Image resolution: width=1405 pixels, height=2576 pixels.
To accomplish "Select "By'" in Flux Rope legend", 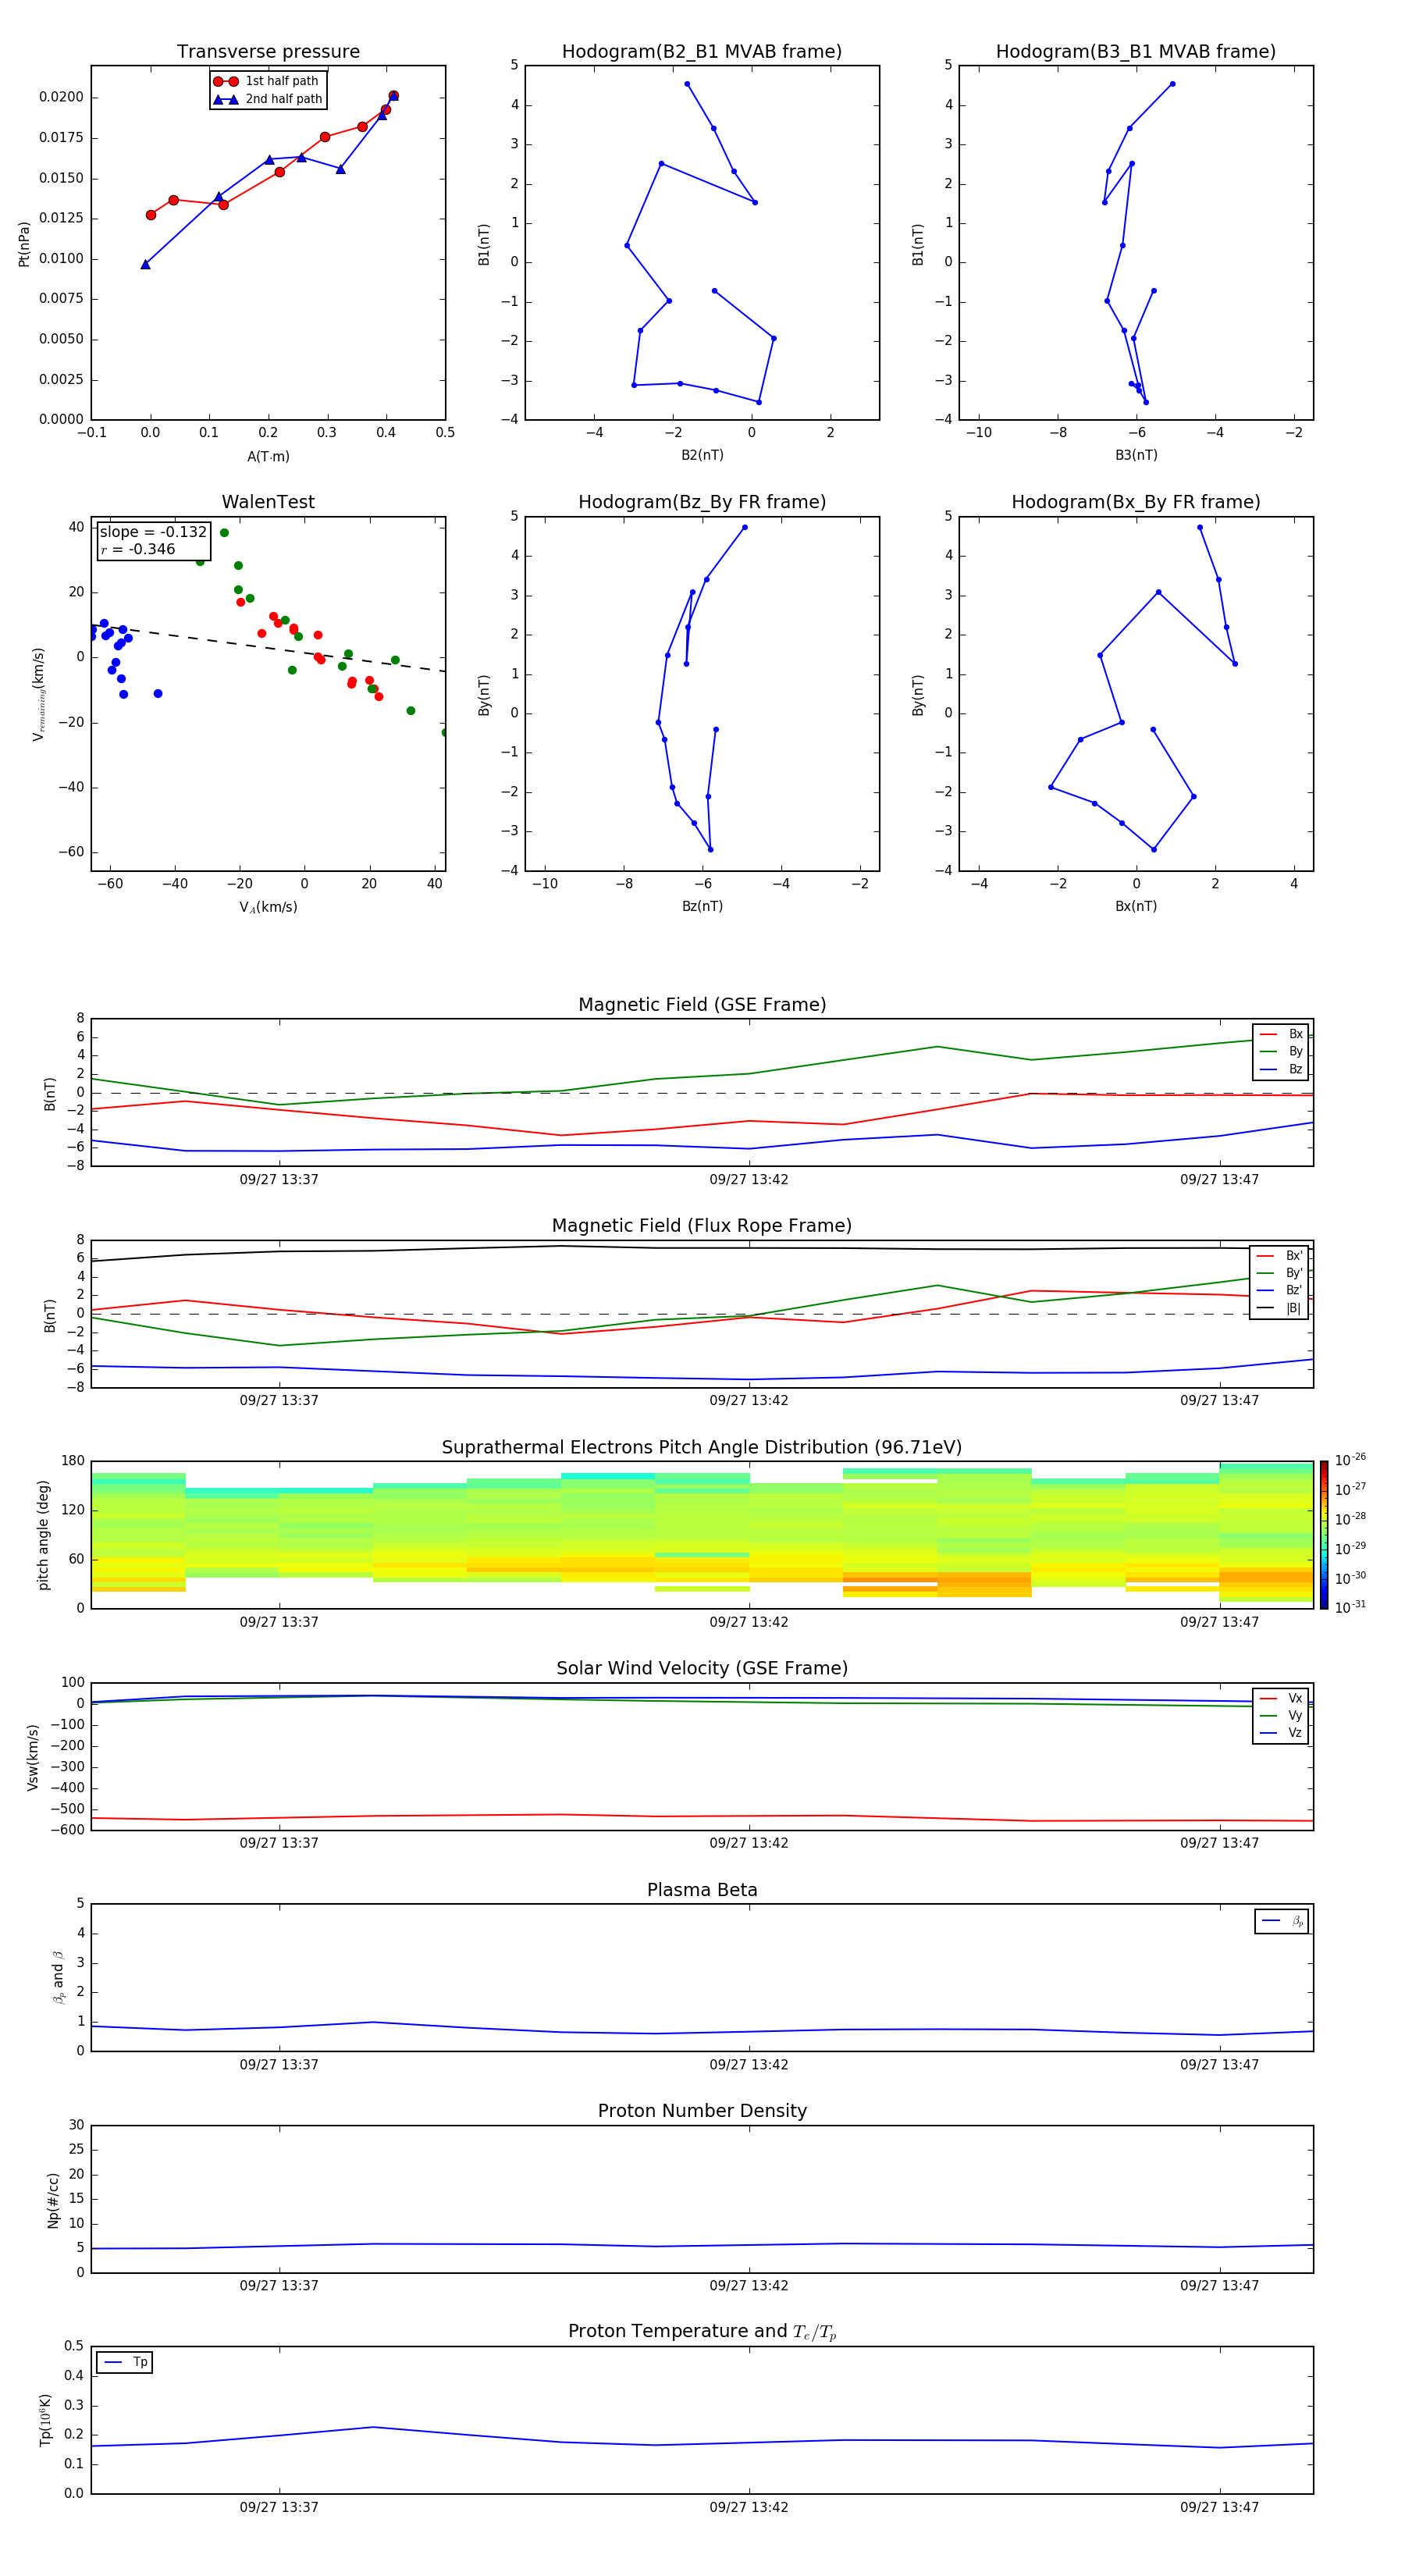I will [x=1279, y=1273].
